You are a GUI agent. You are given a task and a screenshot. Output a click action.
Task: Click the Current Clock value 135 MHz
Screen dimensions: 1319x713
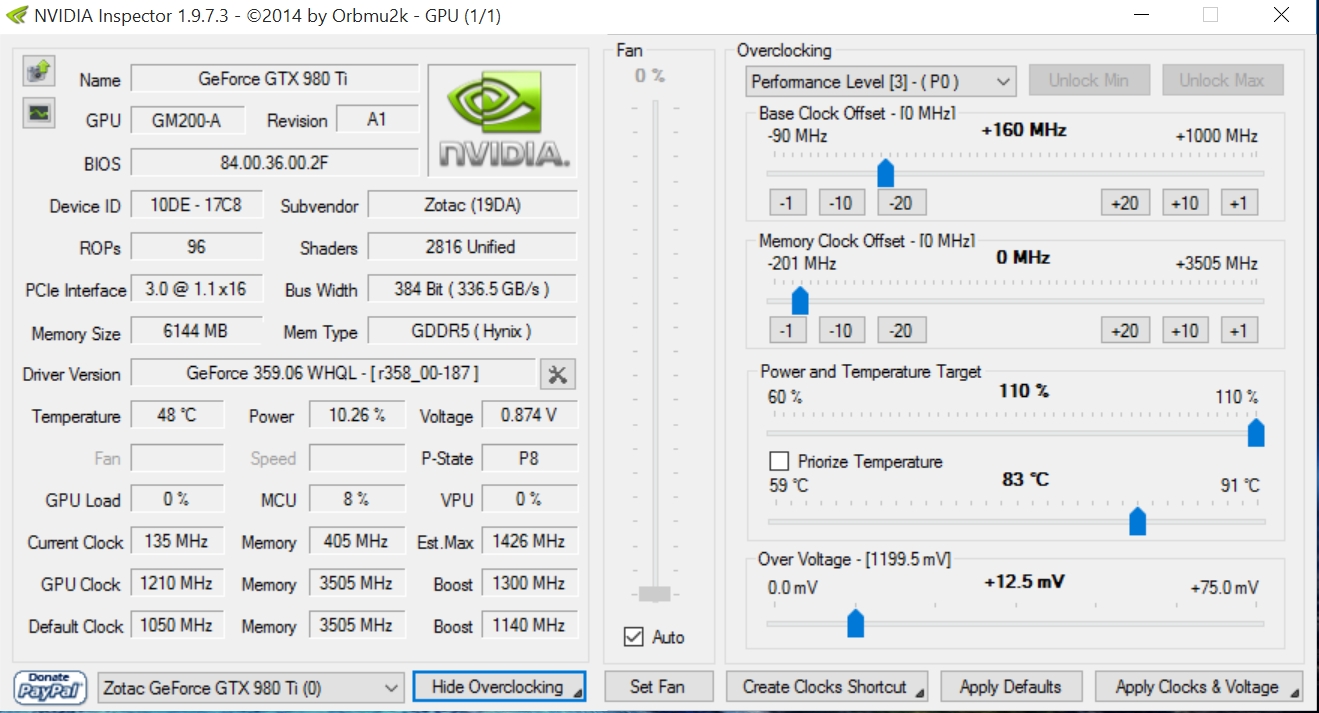click(x=177, y=541)
